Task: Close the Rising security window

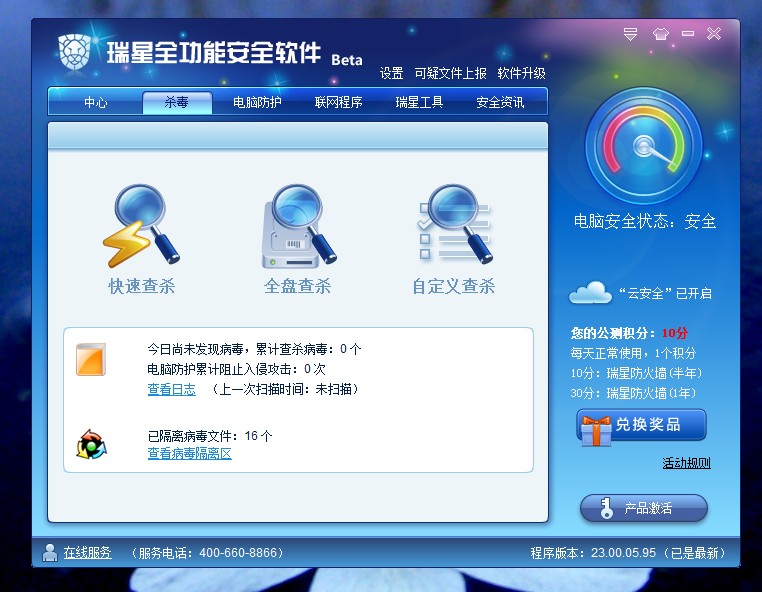Action: click(714, 34)
